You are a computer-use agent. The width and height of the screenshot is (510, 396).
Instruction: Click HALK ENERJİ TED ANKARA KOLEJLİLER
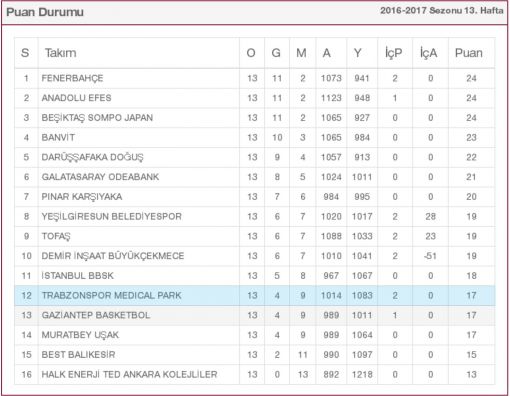pos(129,374)
